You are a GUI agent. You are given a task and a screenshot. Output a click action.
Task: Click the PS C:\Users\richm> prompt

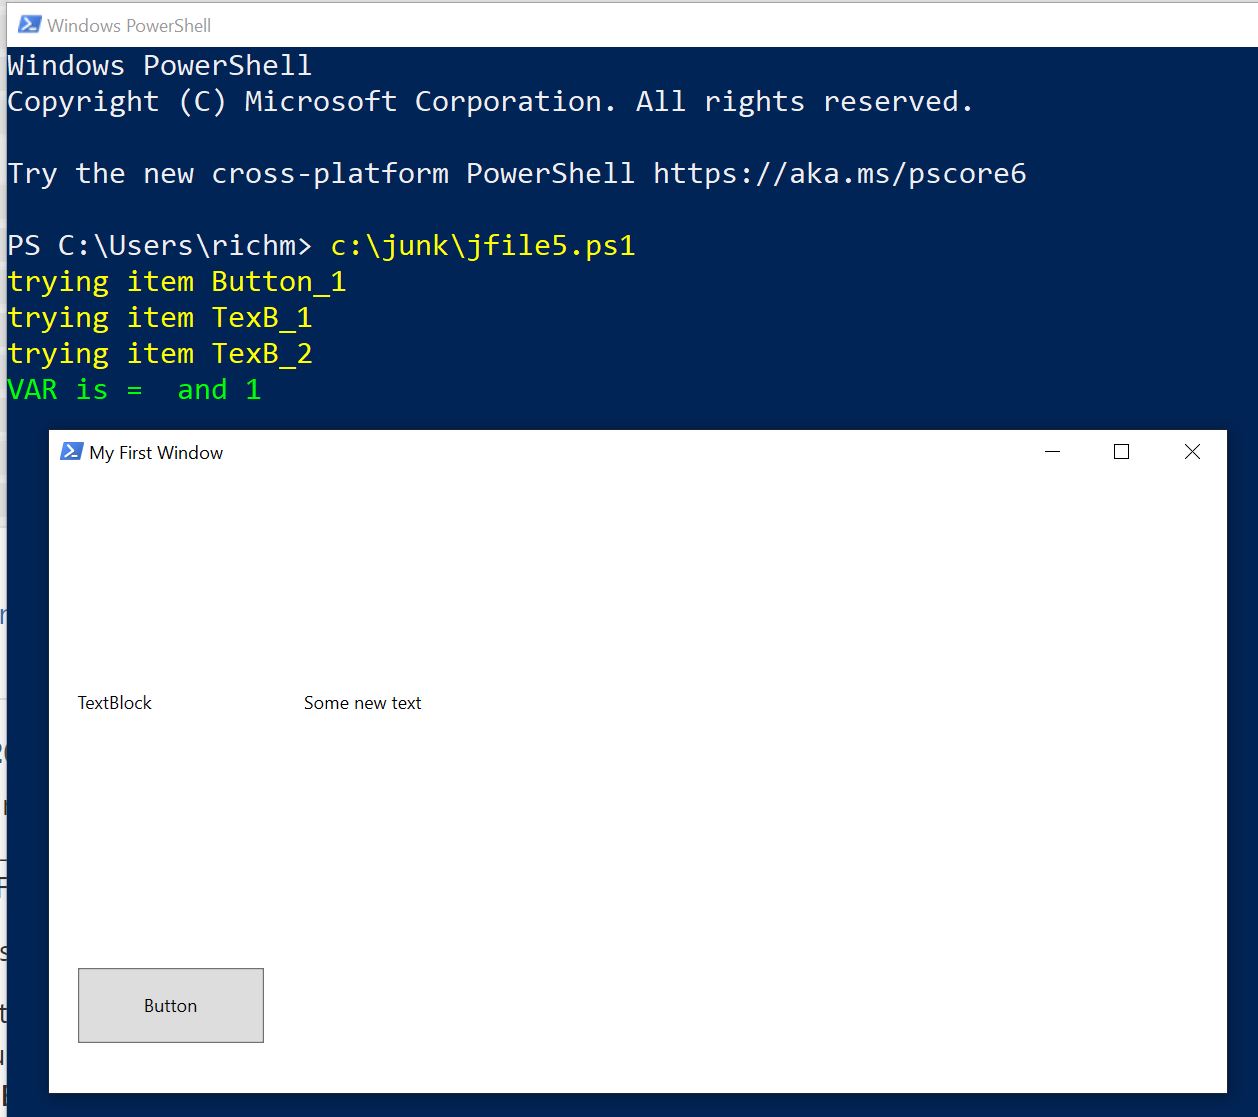point(160,246)
